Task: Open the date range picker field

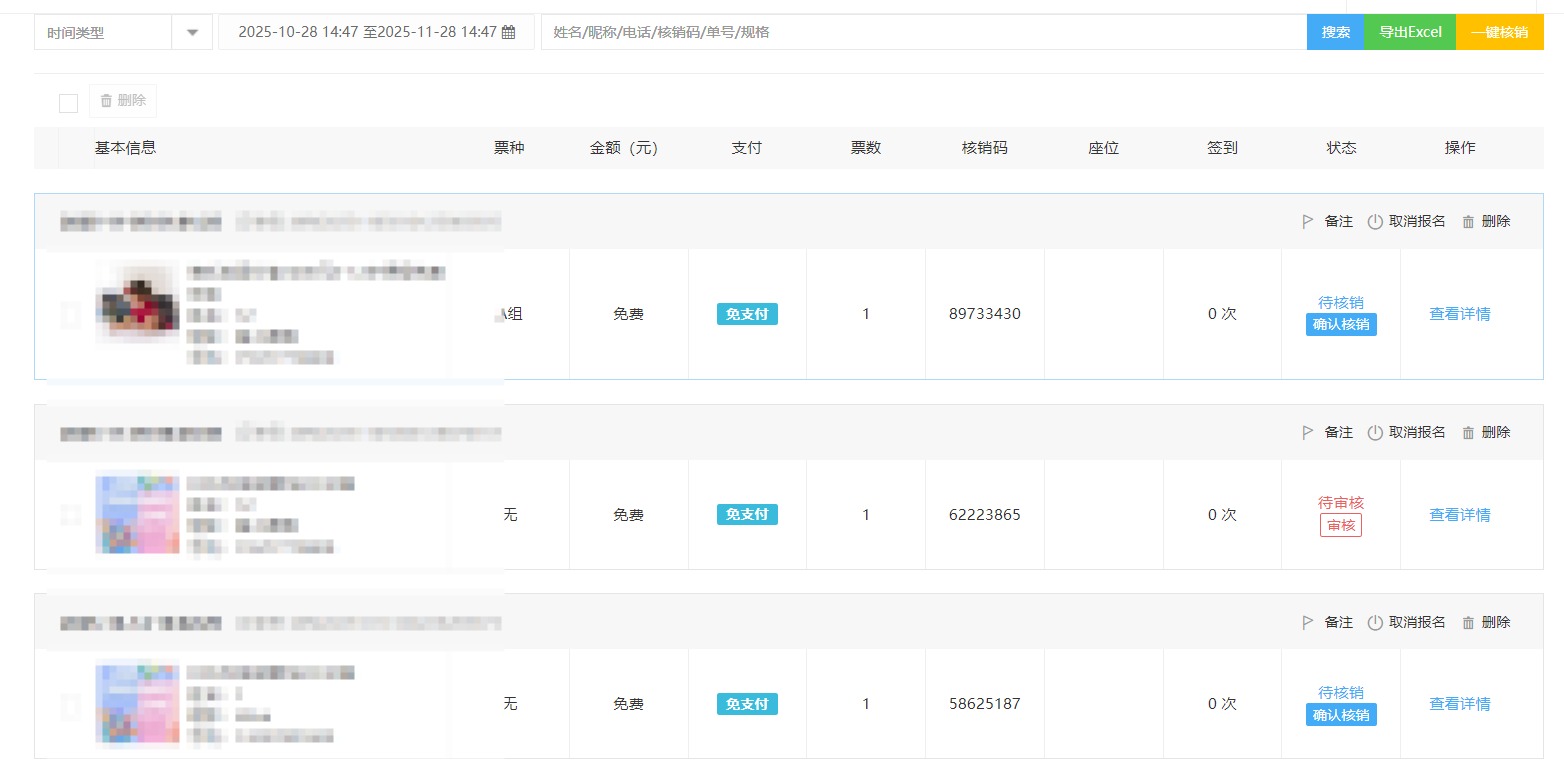Action: 367,32
